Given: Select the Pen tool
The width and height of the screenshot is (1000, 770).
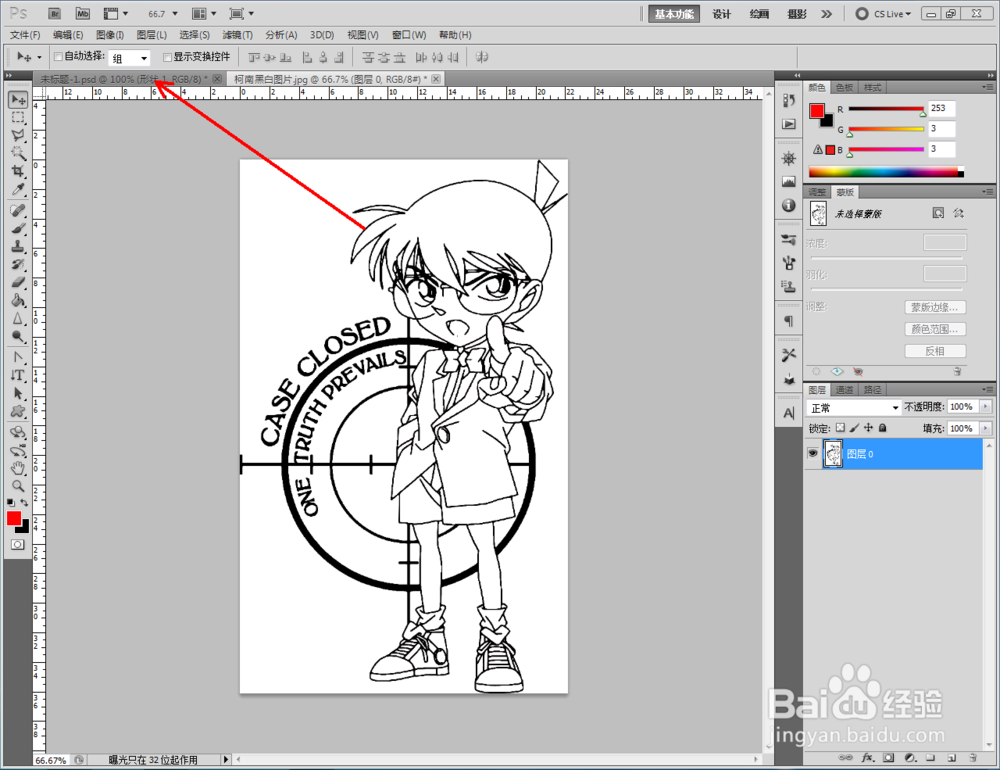Looking at the screenshot, I should pyautogui.click(x=18, y=357).
